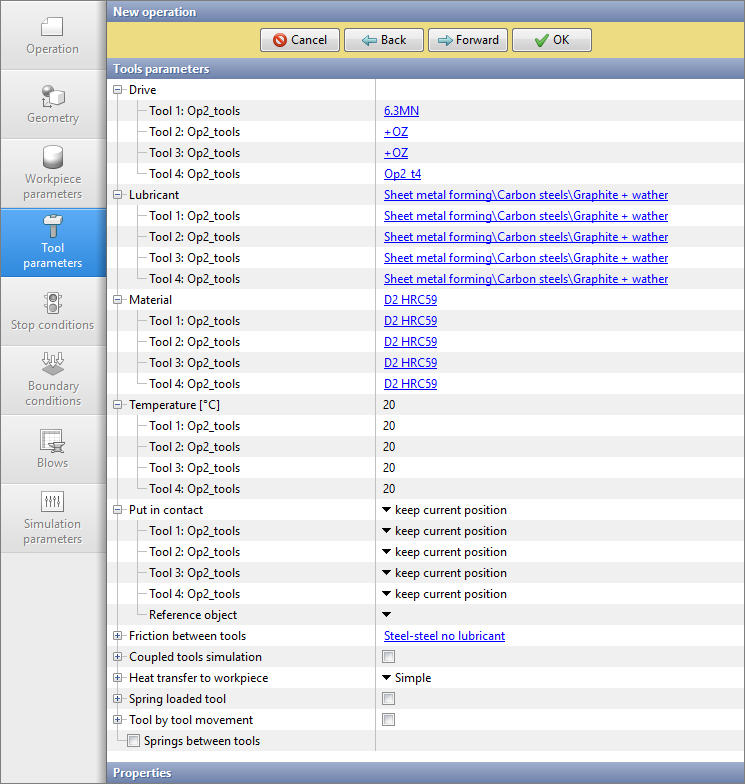Open Stop conditions sidebar section

click(52, 311)
